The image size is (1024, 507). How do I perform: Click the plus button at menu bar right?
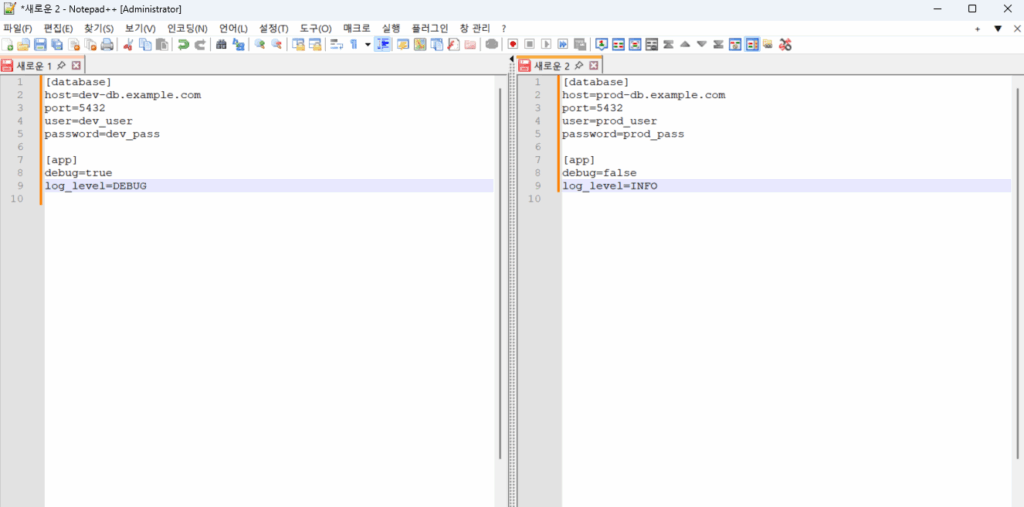point(977,28)
